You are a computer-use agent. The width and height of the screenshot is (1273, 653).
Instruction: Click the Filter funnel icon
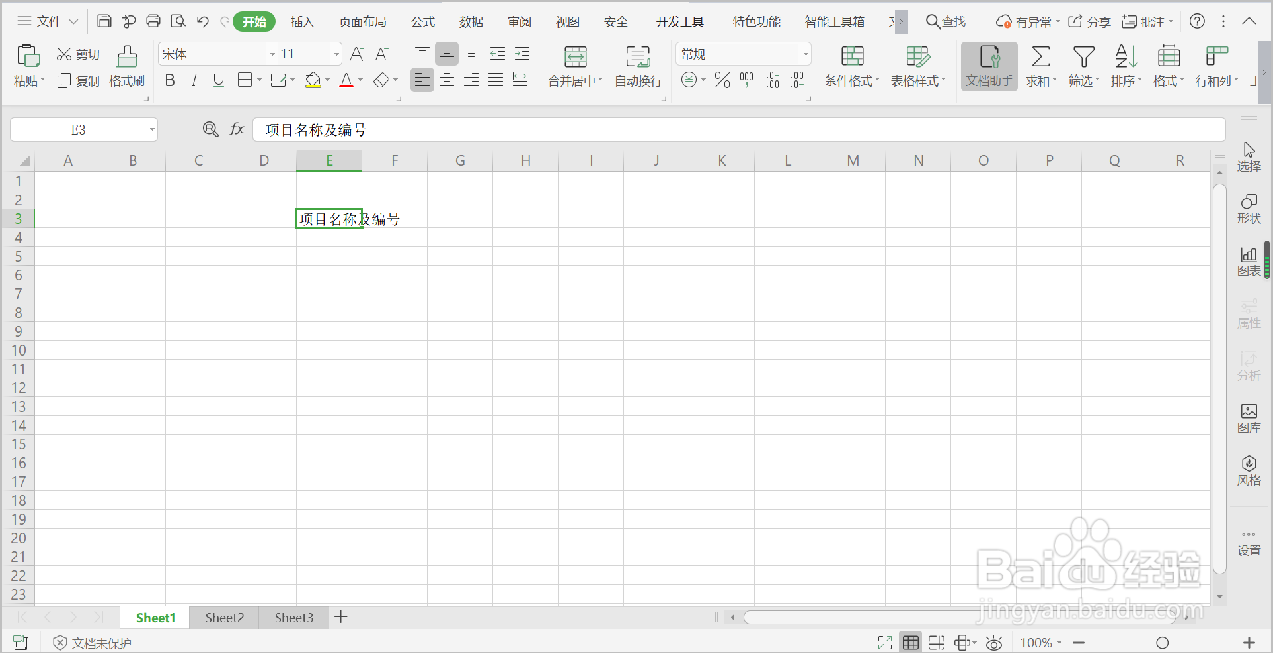1084,57
